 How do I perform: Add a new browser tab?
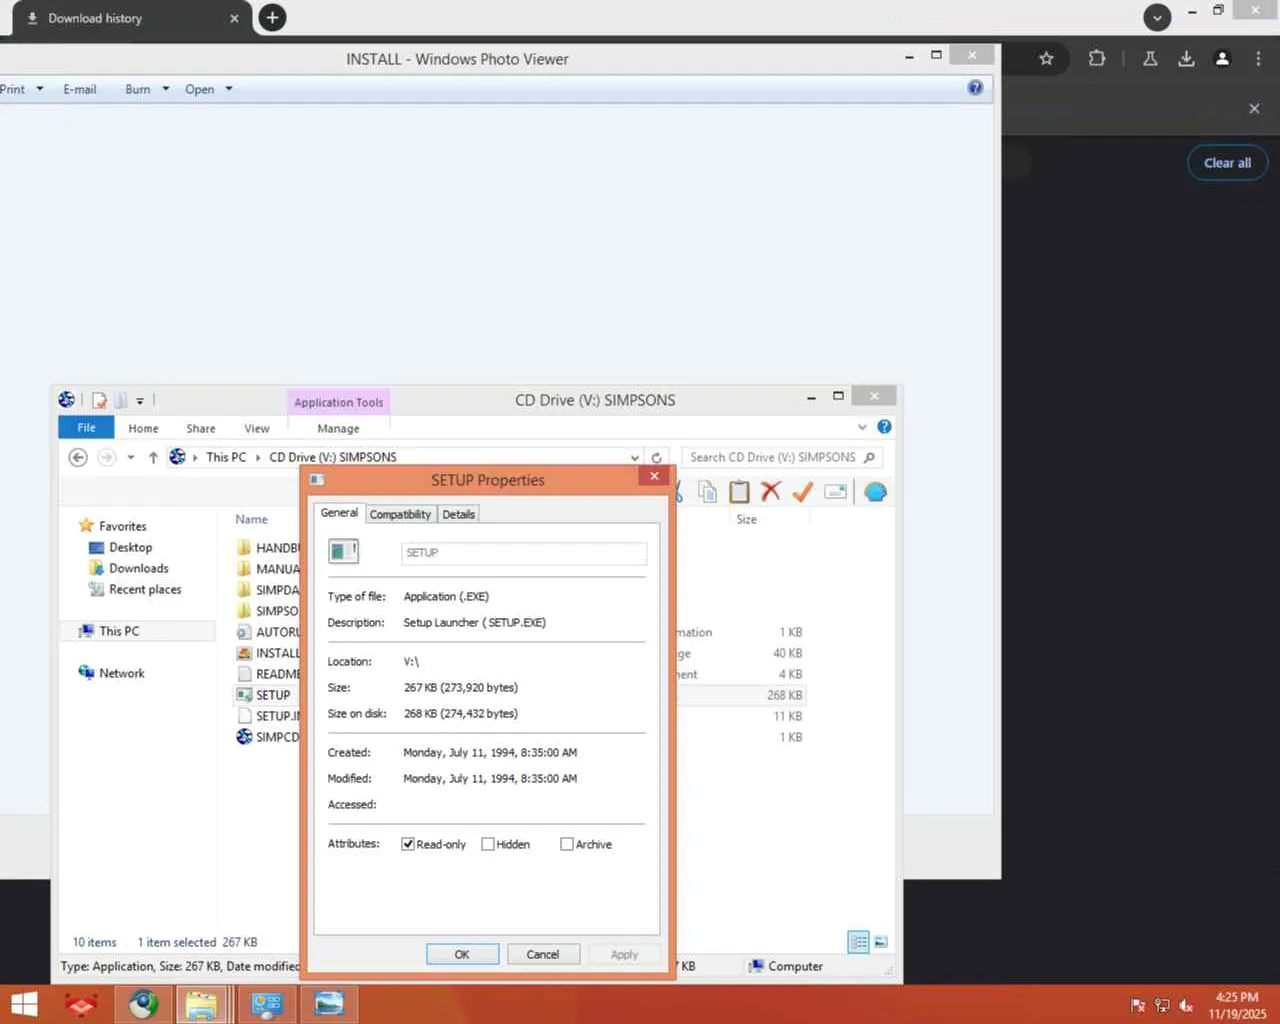(272, 18)
